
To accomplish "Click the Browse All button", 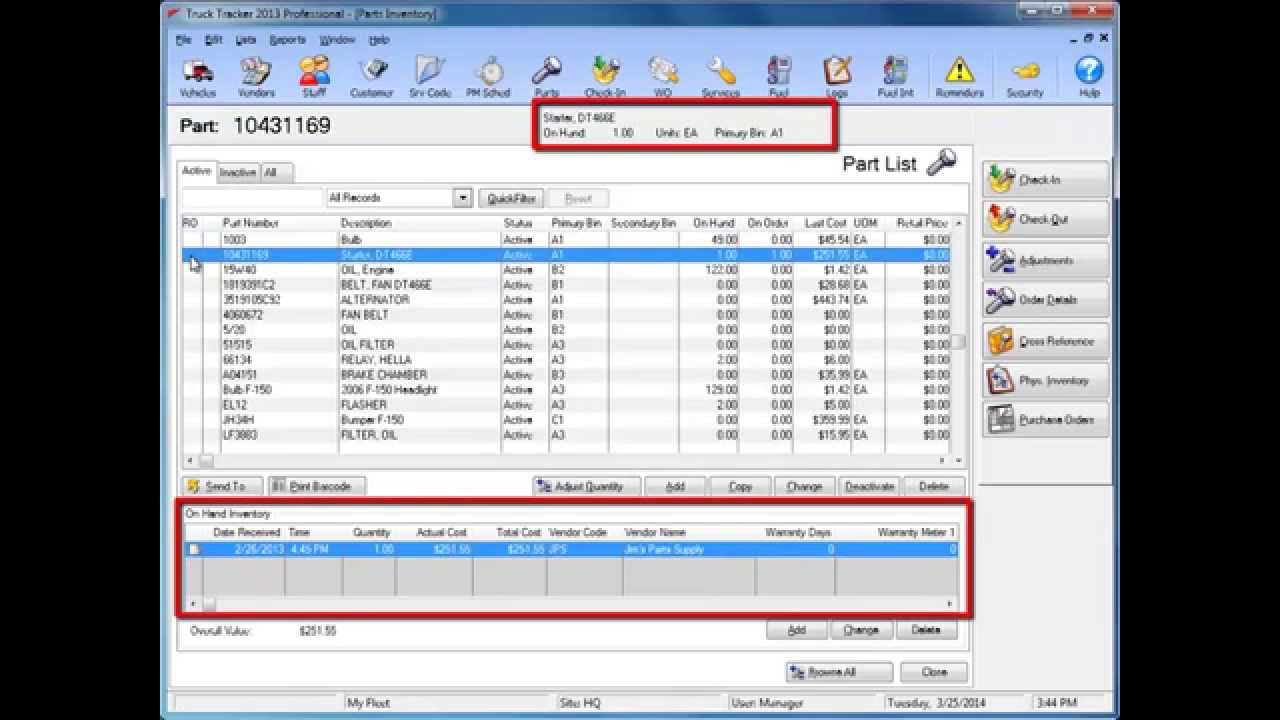I will 839,672.
